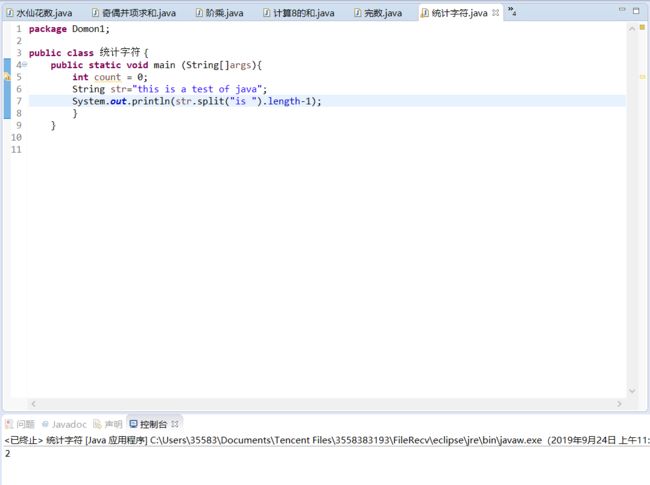
Task: Click the horizontal scrollbar right arrow
Action: click(619, 403)
